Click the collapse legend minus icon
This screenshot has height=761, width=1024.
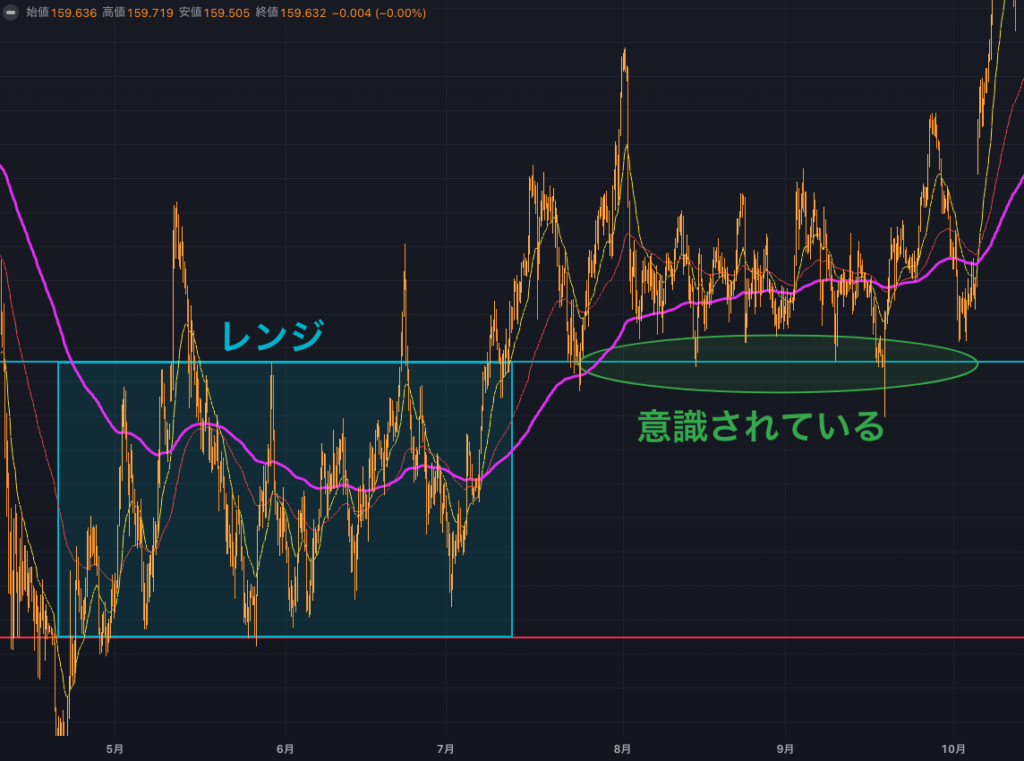coord(11,13)
